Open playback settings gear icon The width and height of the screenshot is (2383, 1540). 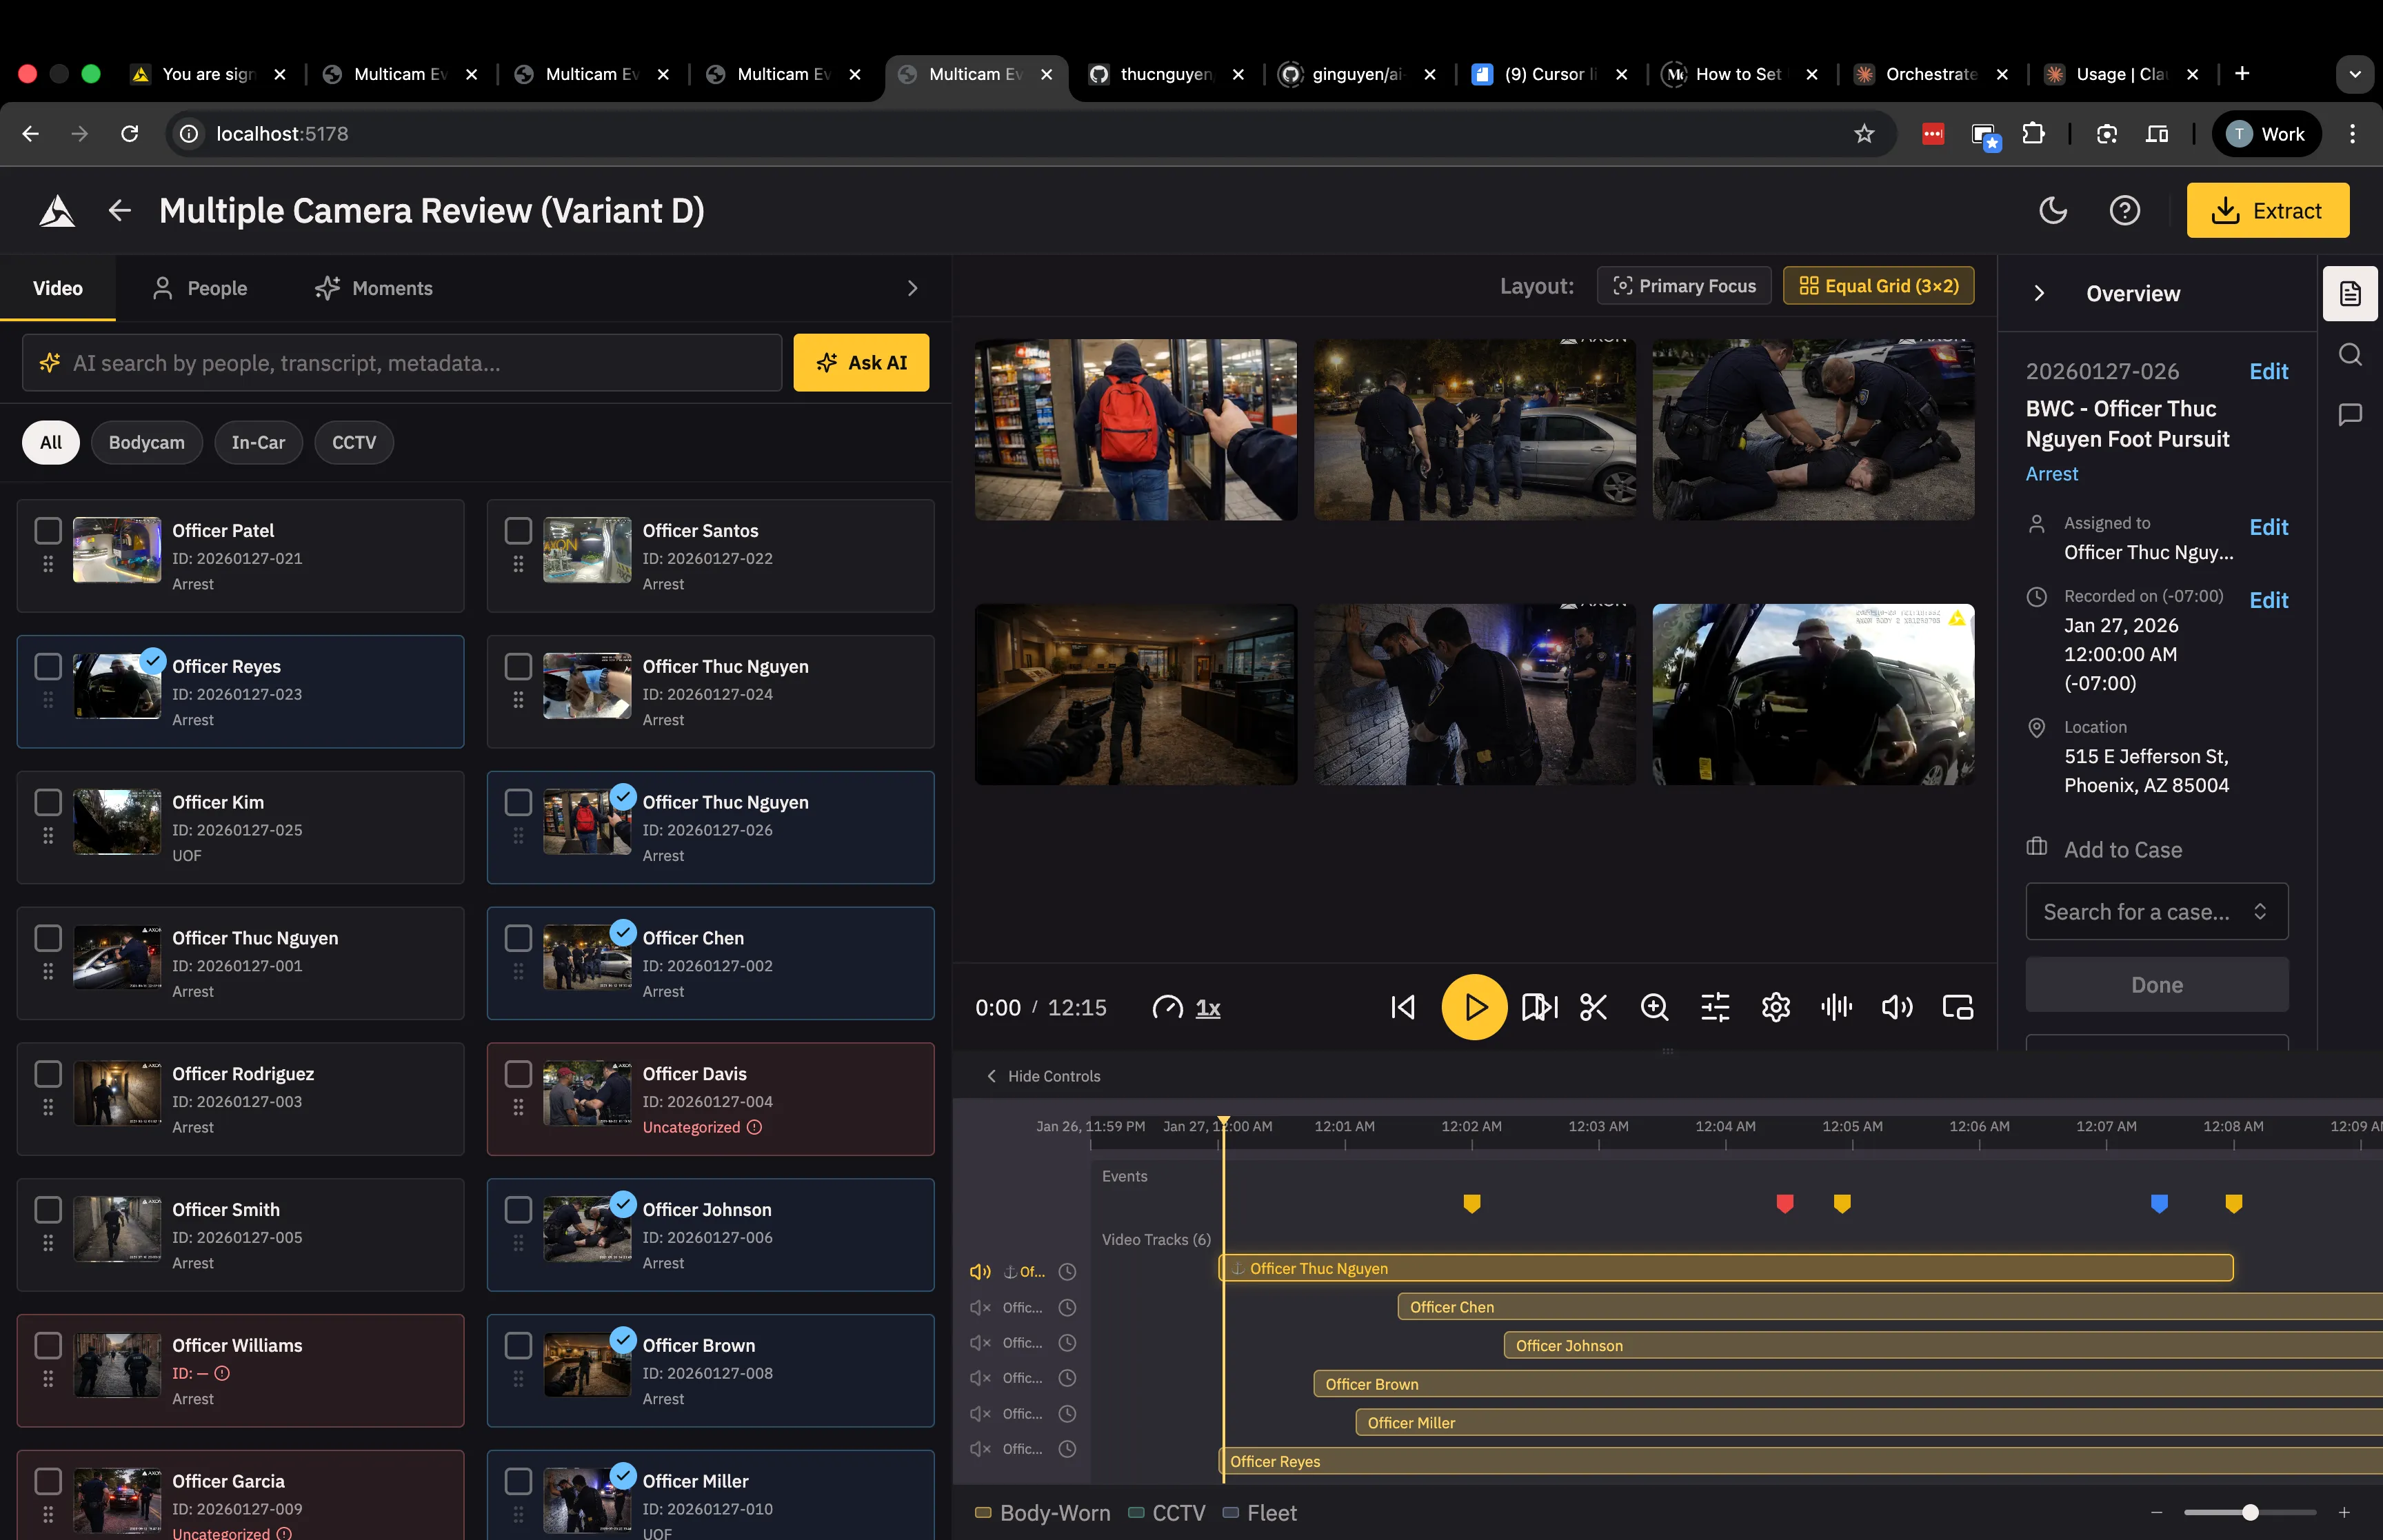pyautogui.click(x=1775, y=1007)
